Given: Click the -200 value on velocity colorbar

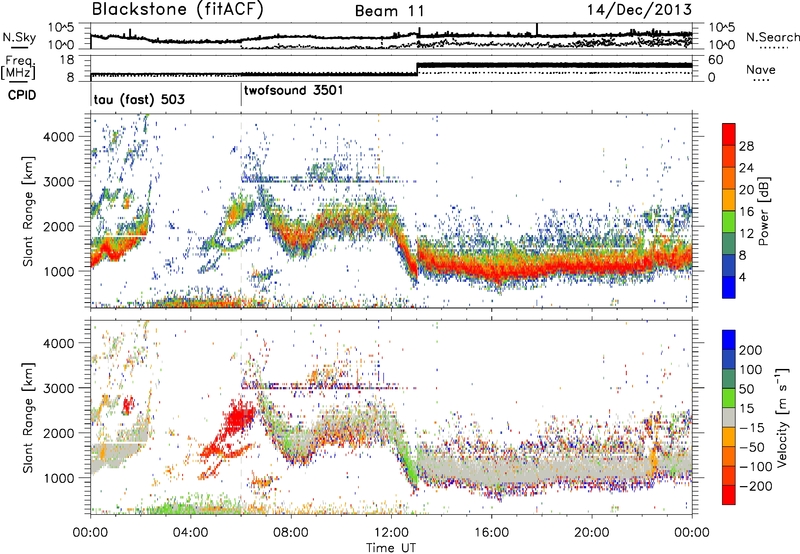Looking at the screenshot, I should [x=755, y=486].
